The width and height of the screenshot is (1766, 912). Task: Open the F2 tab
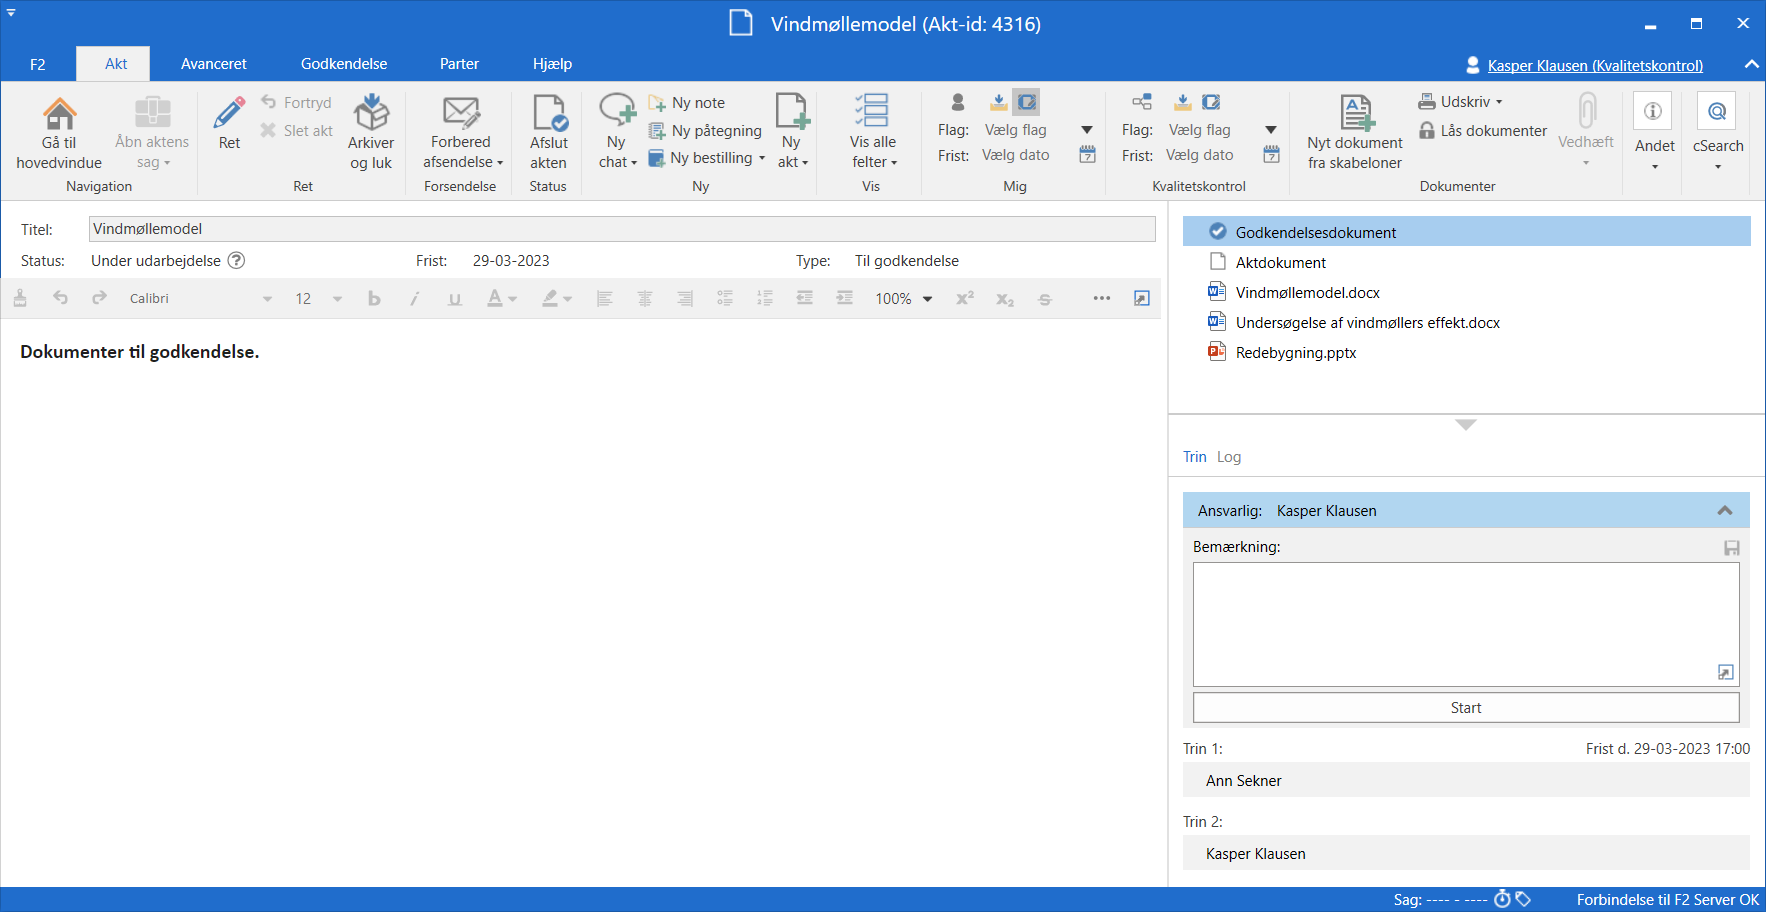click(37, 64)
